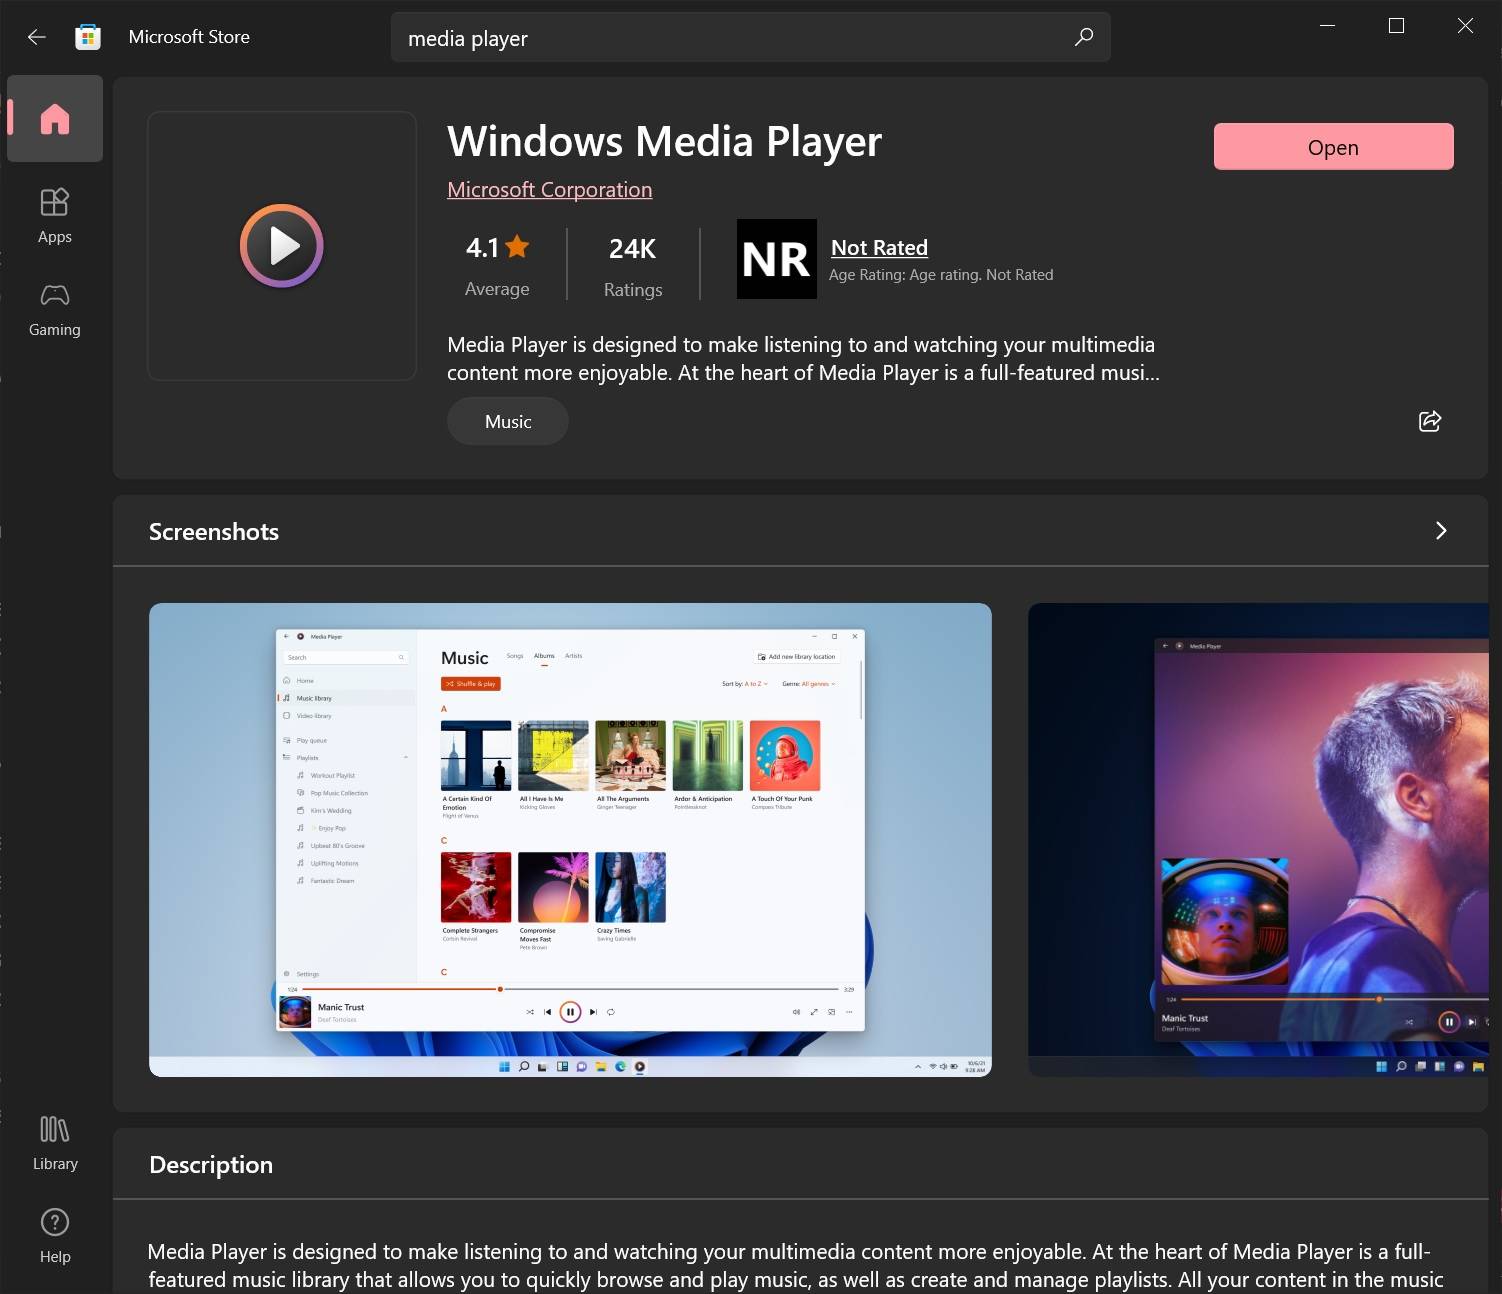Open the Not Rated rating details
Screen dimensions: 1502x1294
pyautogui.click(x=879, y=247)
